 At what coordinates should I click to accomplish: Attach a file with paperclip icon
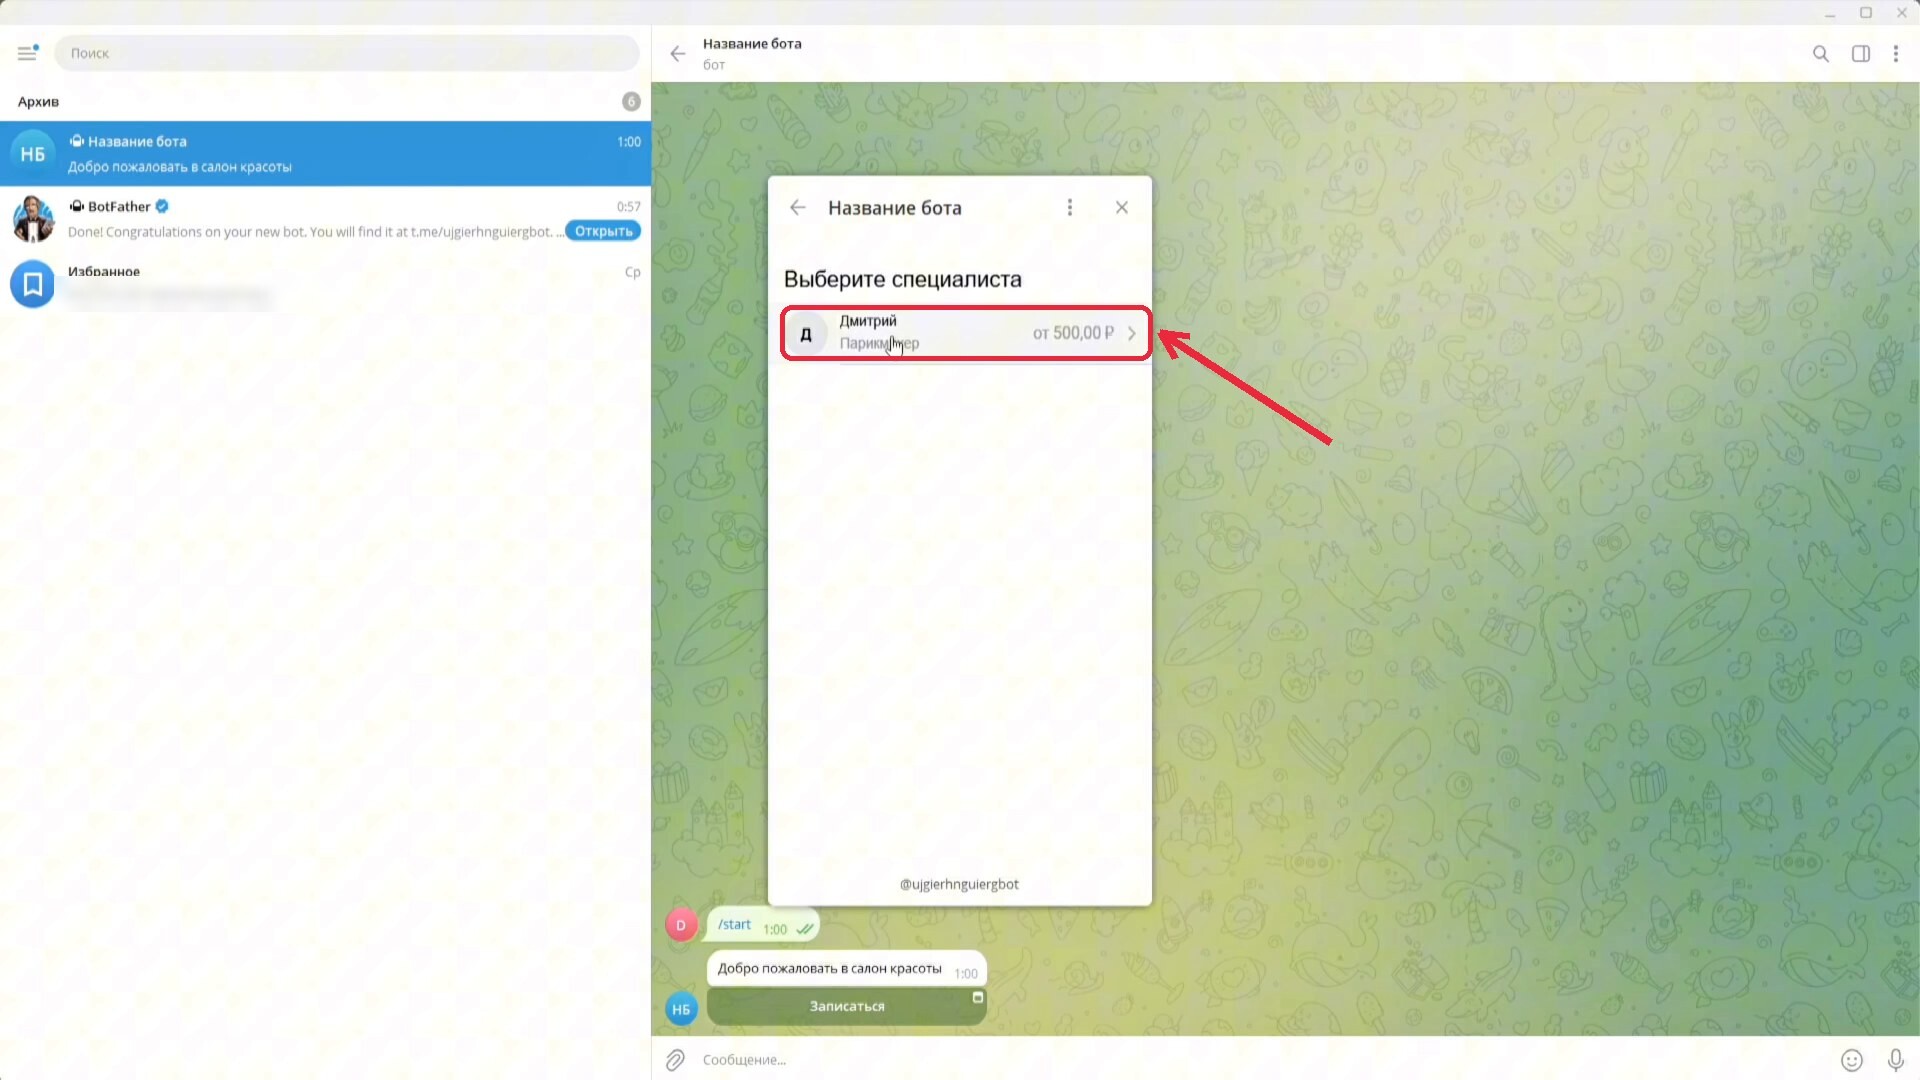pyautogui.click(x=676, y=1060)
